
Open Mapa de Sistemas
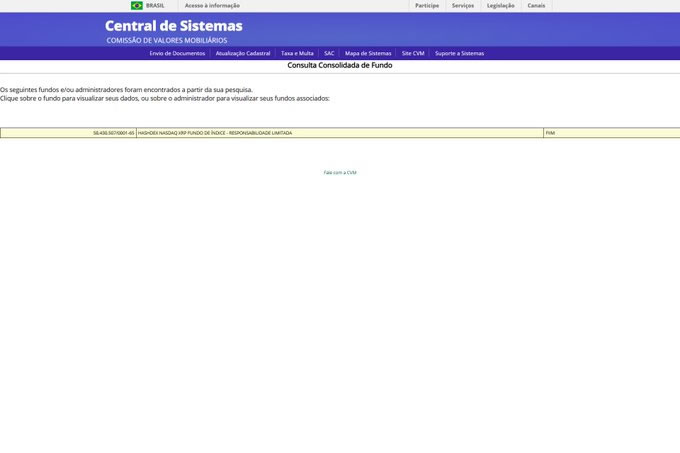click(x=368, y=53)
